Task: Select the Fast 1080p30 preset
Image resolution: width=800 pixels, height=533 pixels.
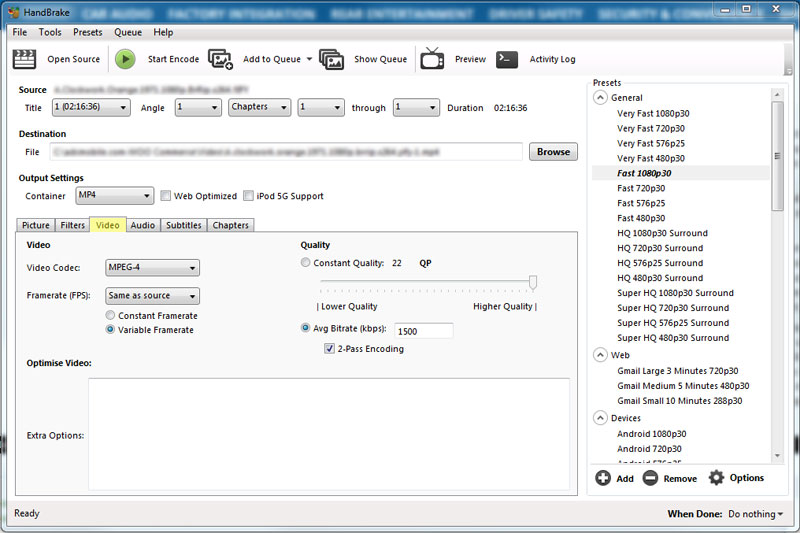Action: click(x=644, y=173)
